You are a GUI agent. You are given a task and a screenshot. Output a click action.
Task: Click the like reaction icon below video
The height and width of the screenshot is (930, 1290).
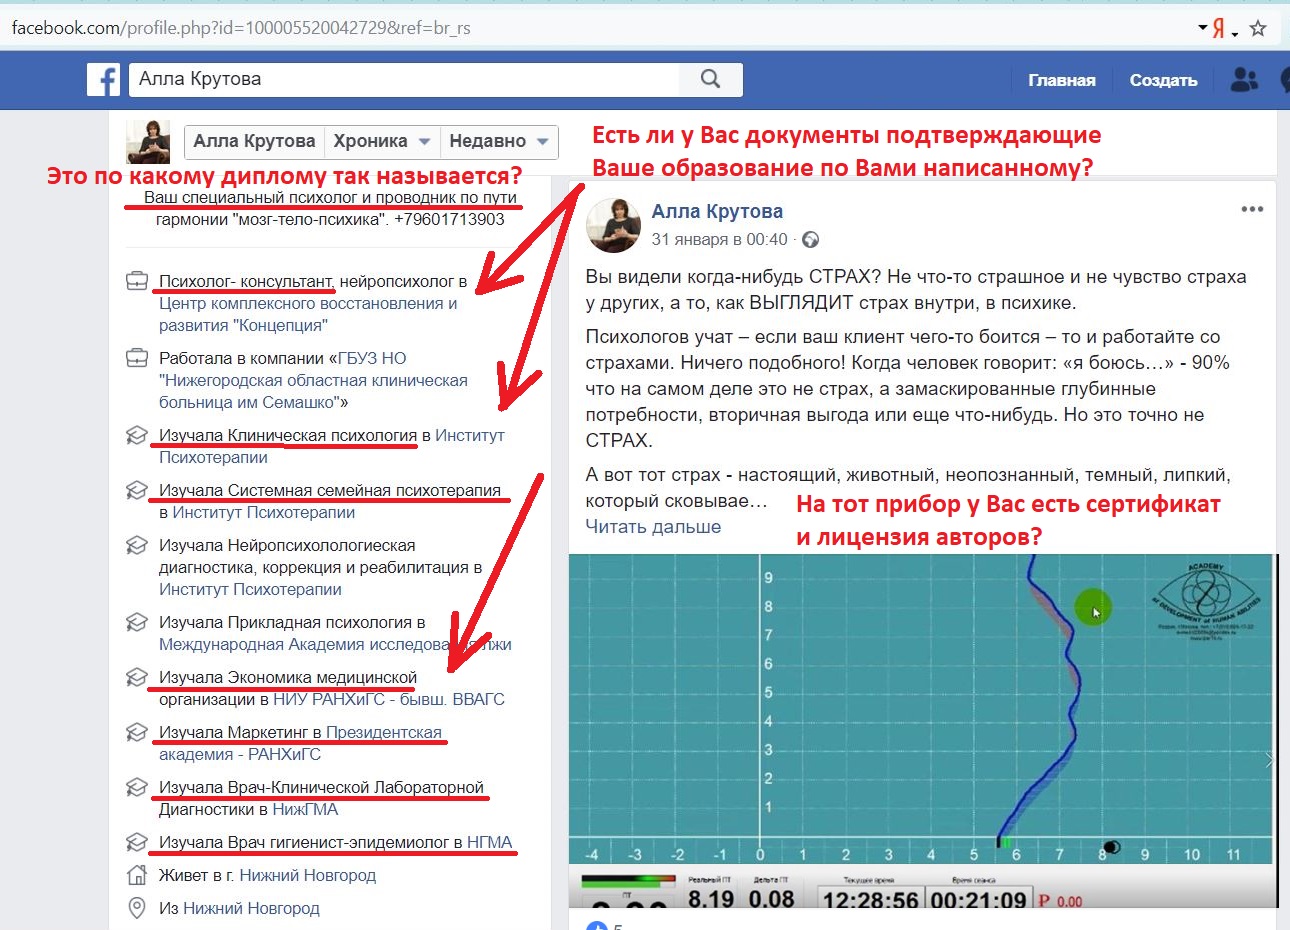596,925
